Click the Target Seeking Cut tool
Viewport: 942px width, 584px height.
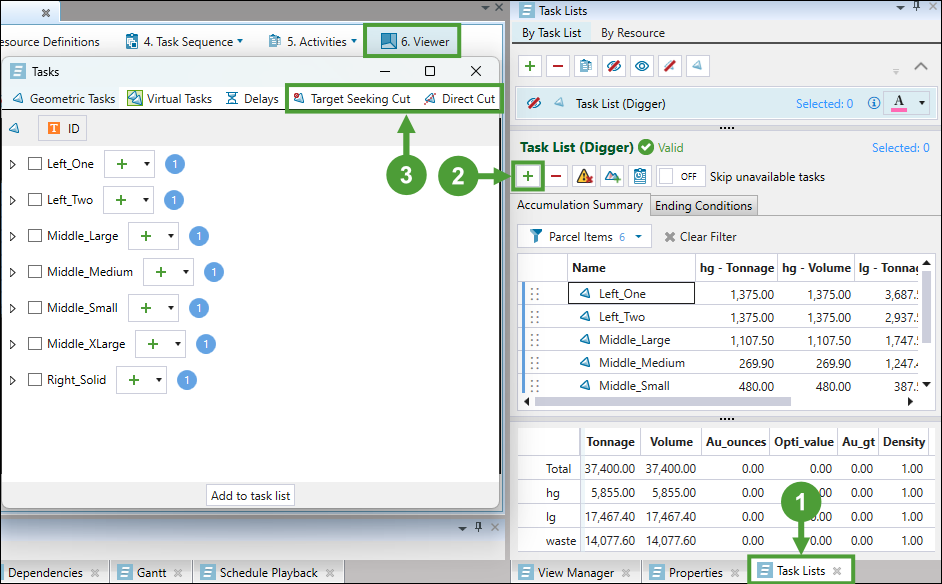352,99
